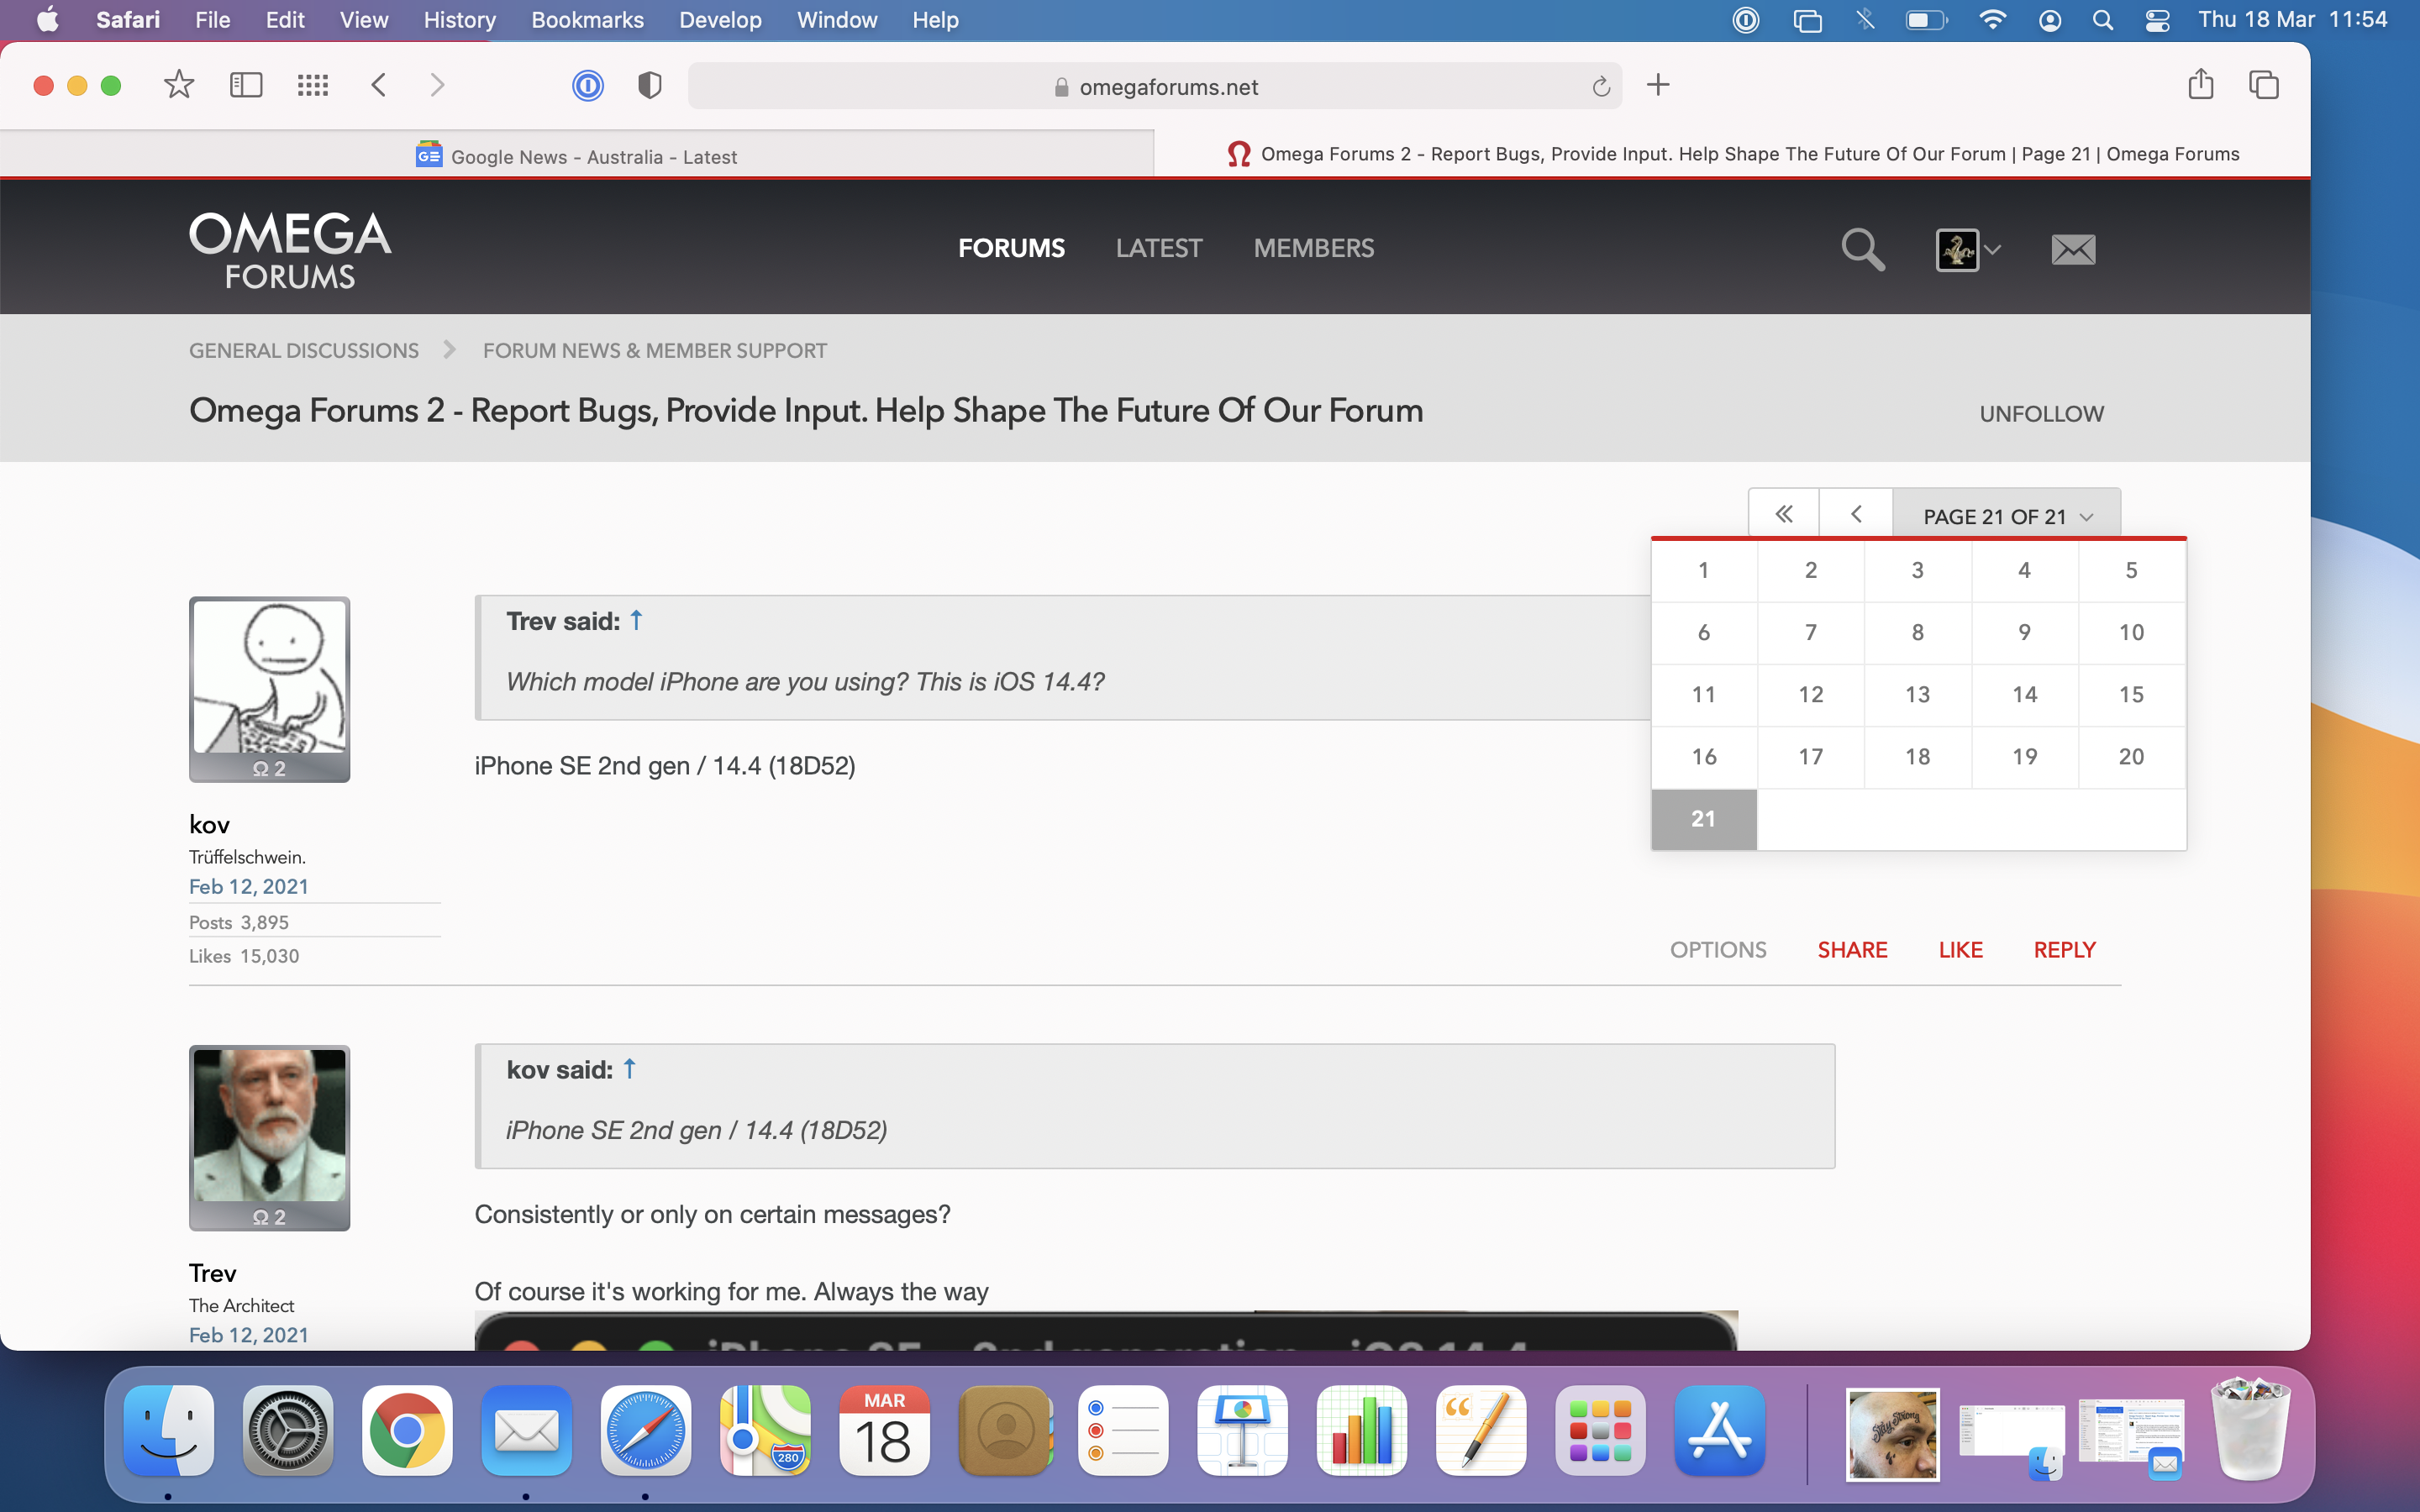Click the privacy report shield icon

[649, 85]
